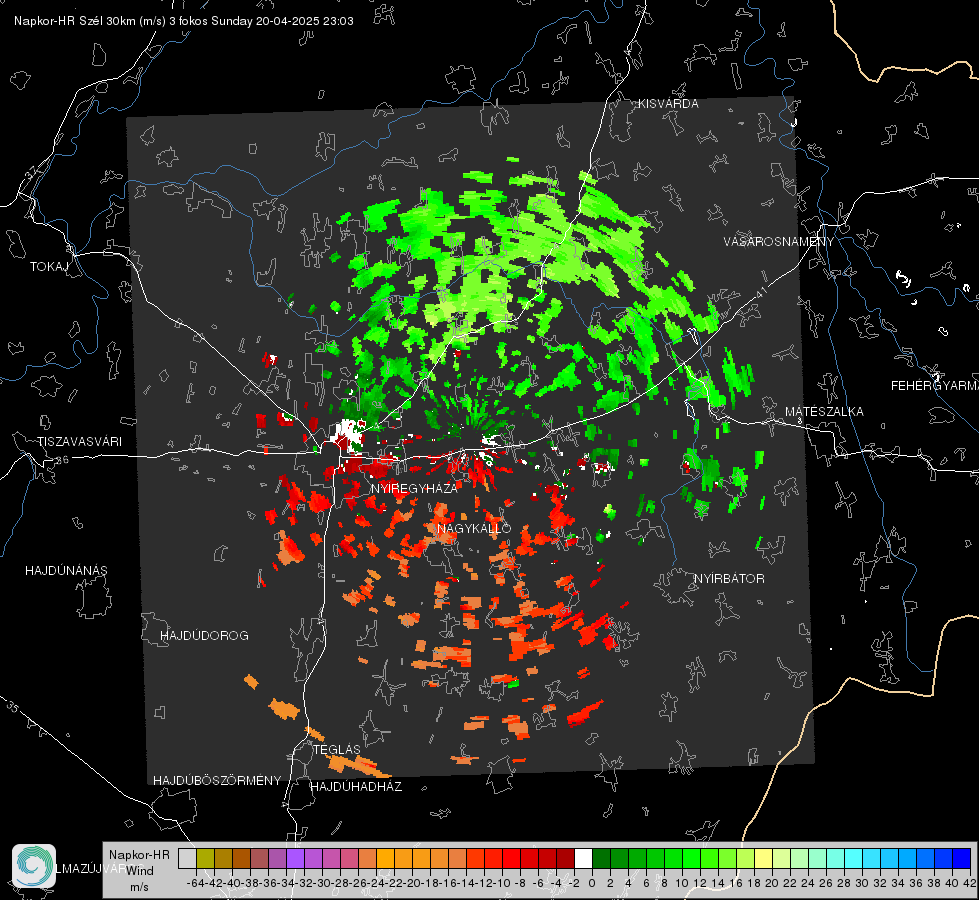
Task: Click road number 41 on map
Action: [x=760, y=291]
